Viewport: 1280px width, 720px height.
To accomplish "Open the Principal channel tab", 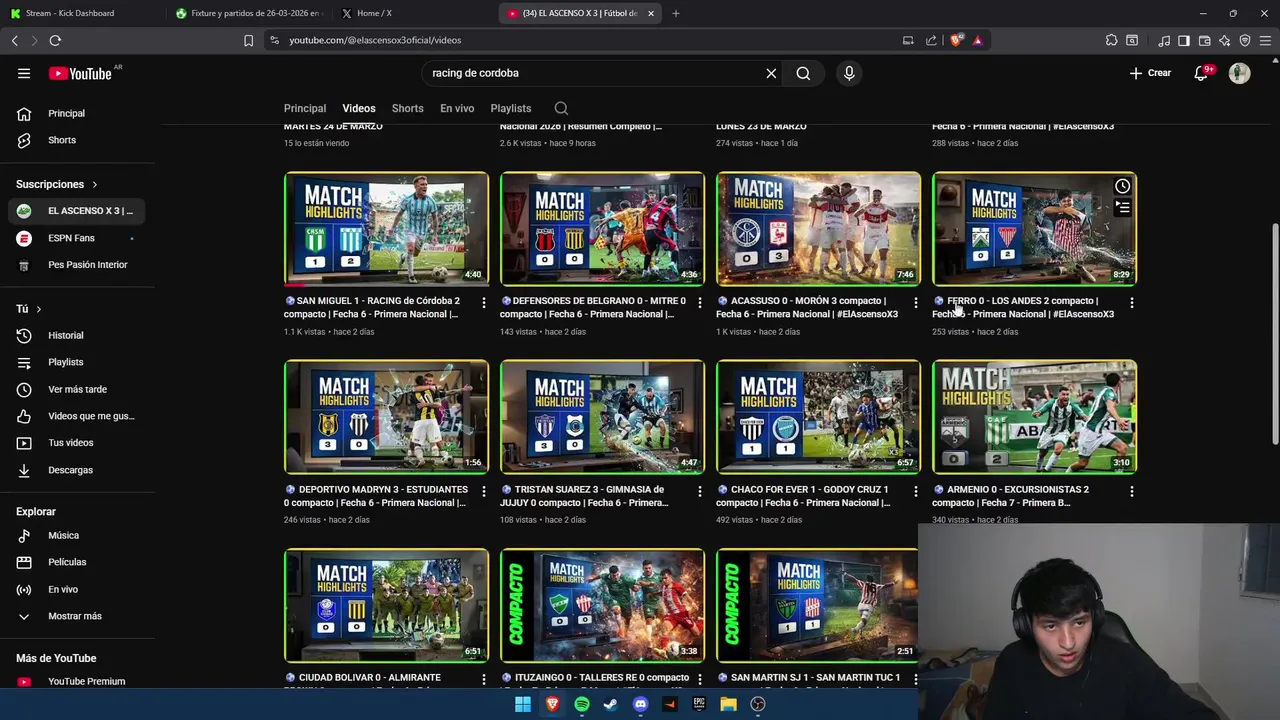I will click(x=305, y=108).
